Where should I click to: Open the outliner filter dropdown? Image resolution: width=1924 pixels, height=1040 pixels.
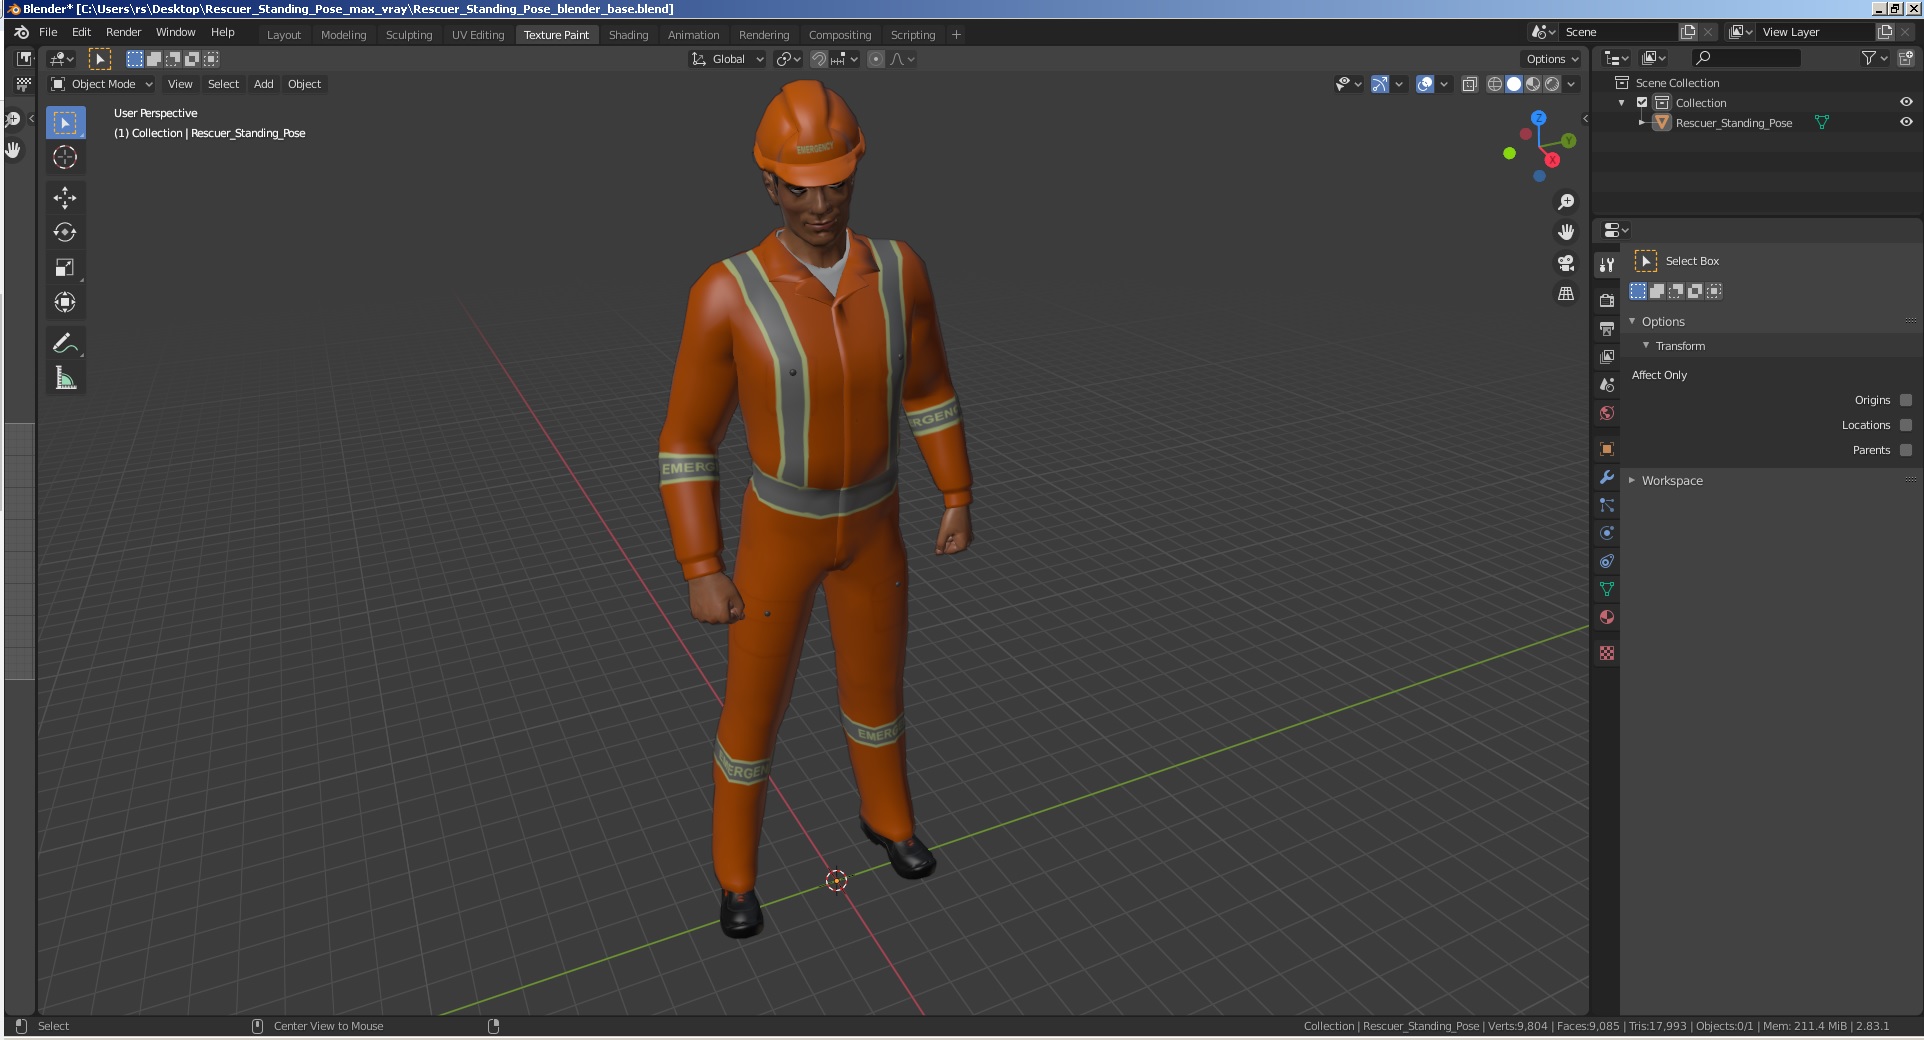(1875, 59)
